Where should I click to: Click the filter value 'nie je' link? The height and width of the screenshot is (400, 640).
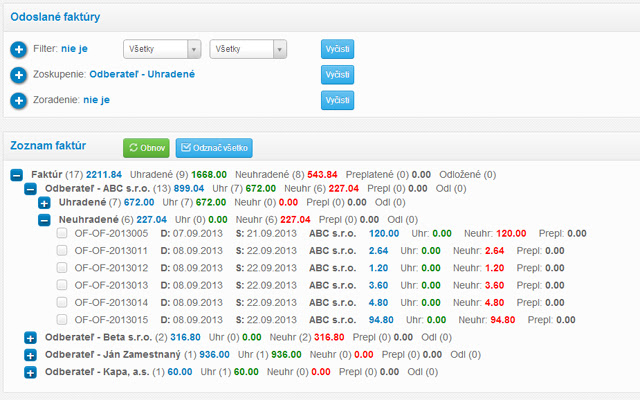point(74,49)
